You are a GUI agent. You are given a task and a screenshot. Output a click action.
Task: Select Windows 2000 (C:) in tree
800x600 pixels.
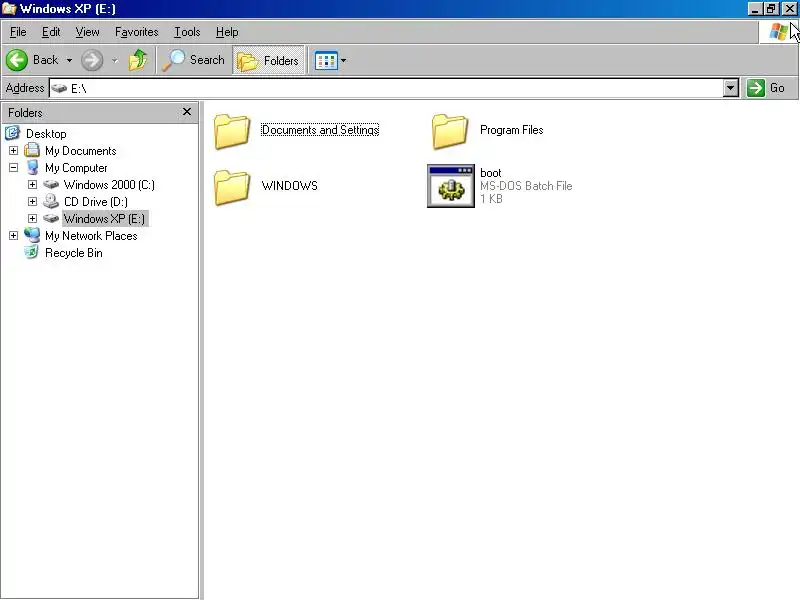[x=109, y=185]
